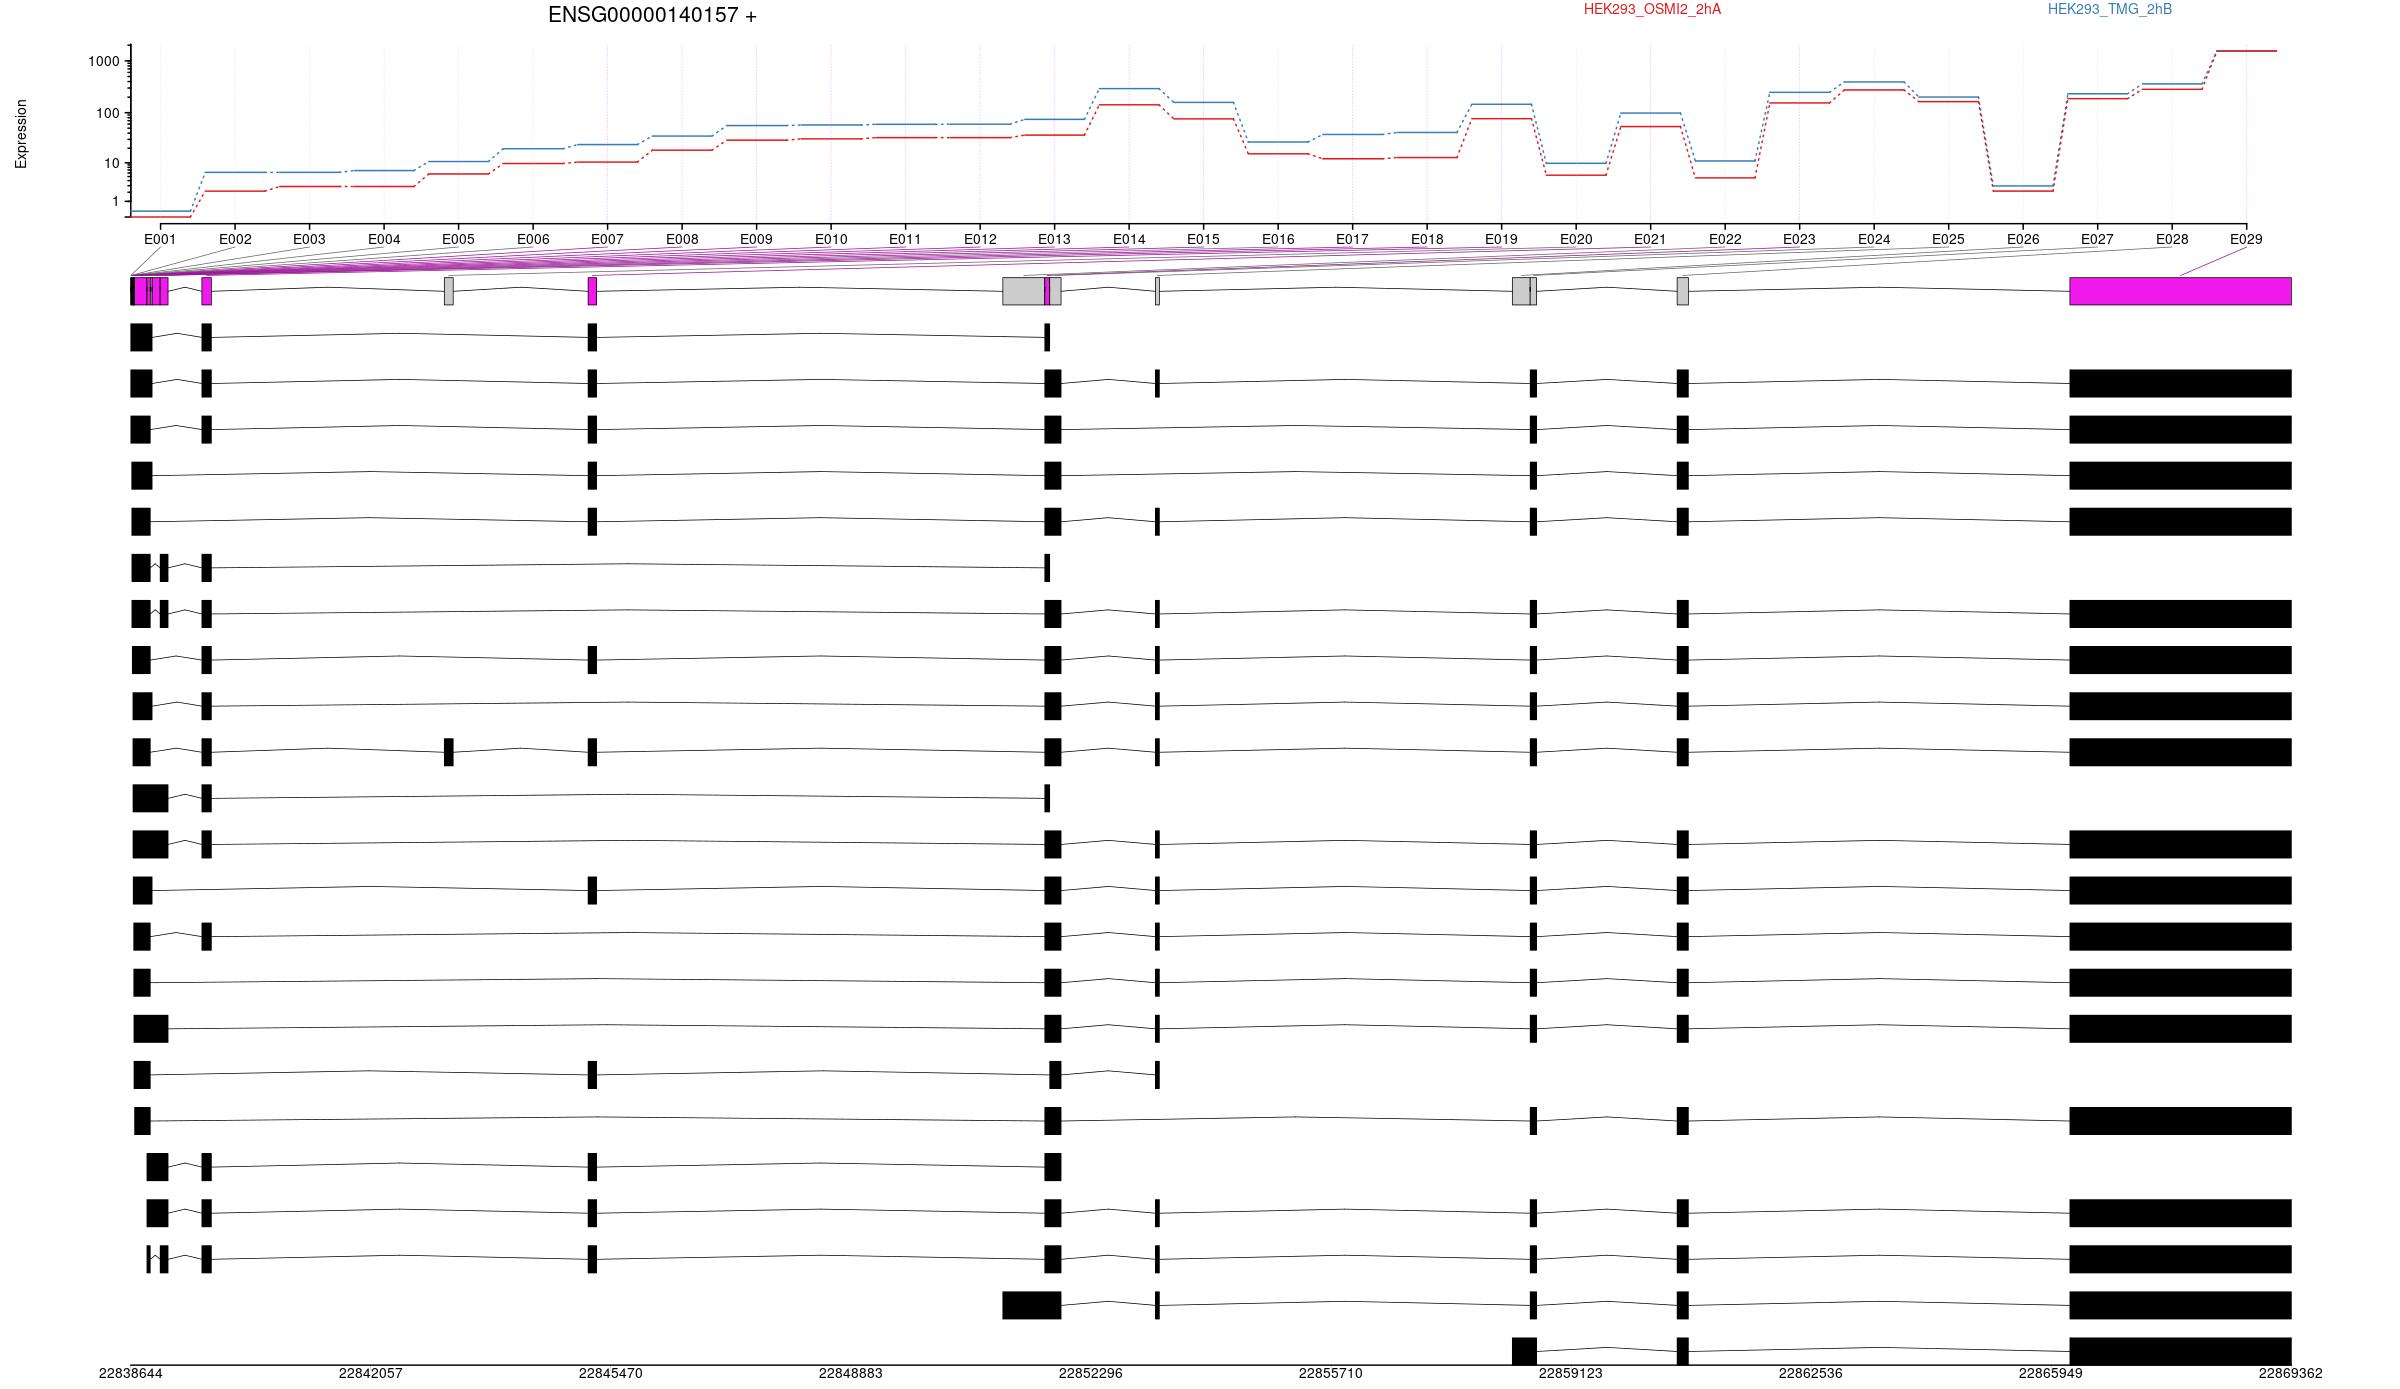Image resolution: width=2400 pixels, height=1389 pixels.
Task: Click exon label E023
Action: click(1799, 239)
